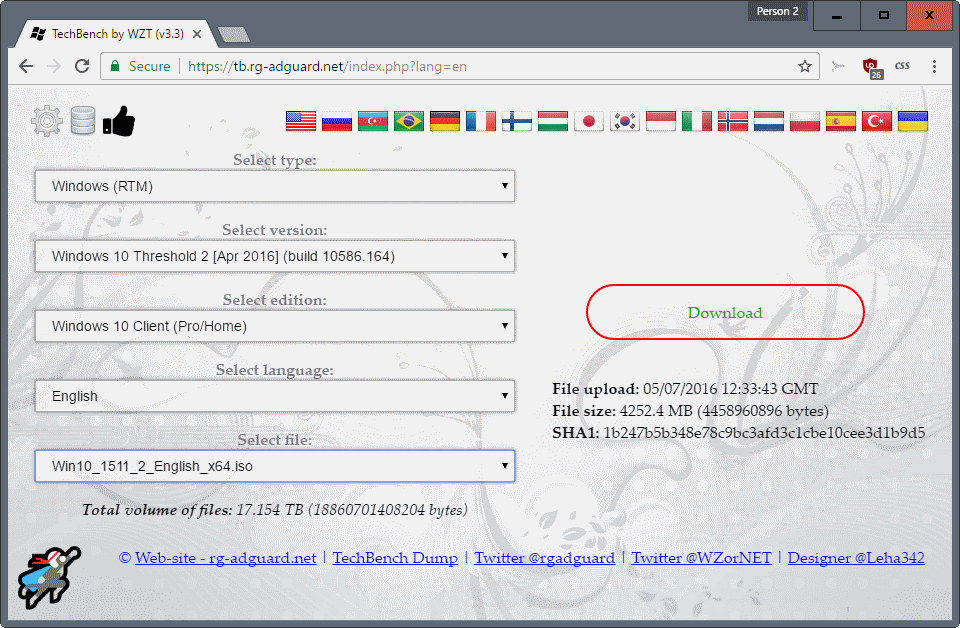This screenshot has height=628, width=960.
Task: Click the rg-adguard mascot logo
Action: tap(49, 577)
